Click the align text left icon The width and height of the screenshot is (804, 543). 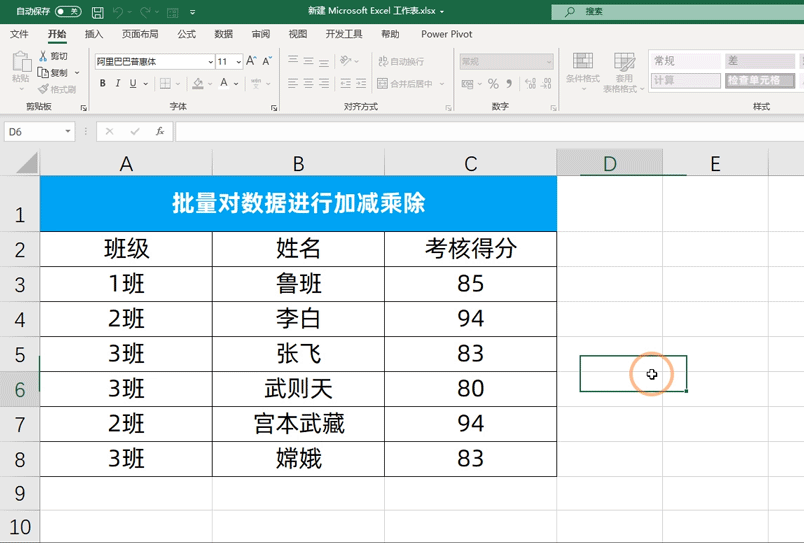click(x=293, y=83)
